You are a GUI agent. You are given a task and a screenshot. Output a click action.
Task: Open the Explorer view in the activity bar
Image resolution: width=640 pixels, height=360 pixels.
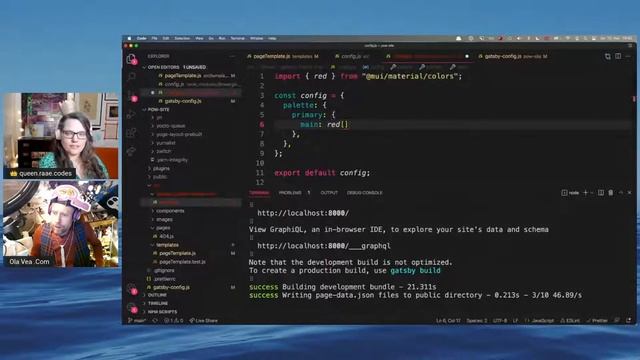(131, 59)
